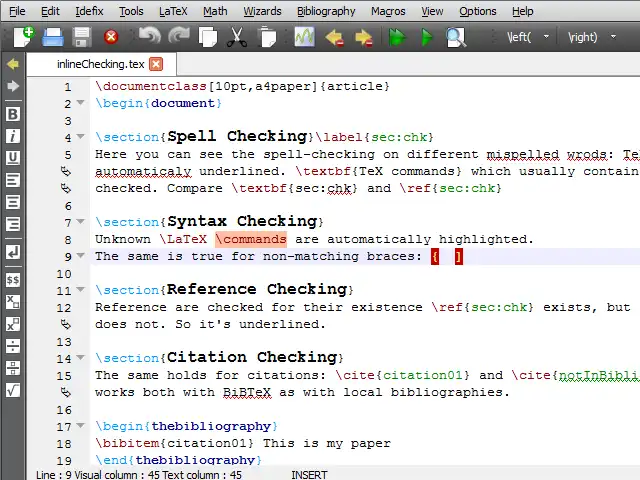The width and height of the screenshot is (640, 480).
Task: Click line number 12 in the gutter
Action: coord(64,308)
